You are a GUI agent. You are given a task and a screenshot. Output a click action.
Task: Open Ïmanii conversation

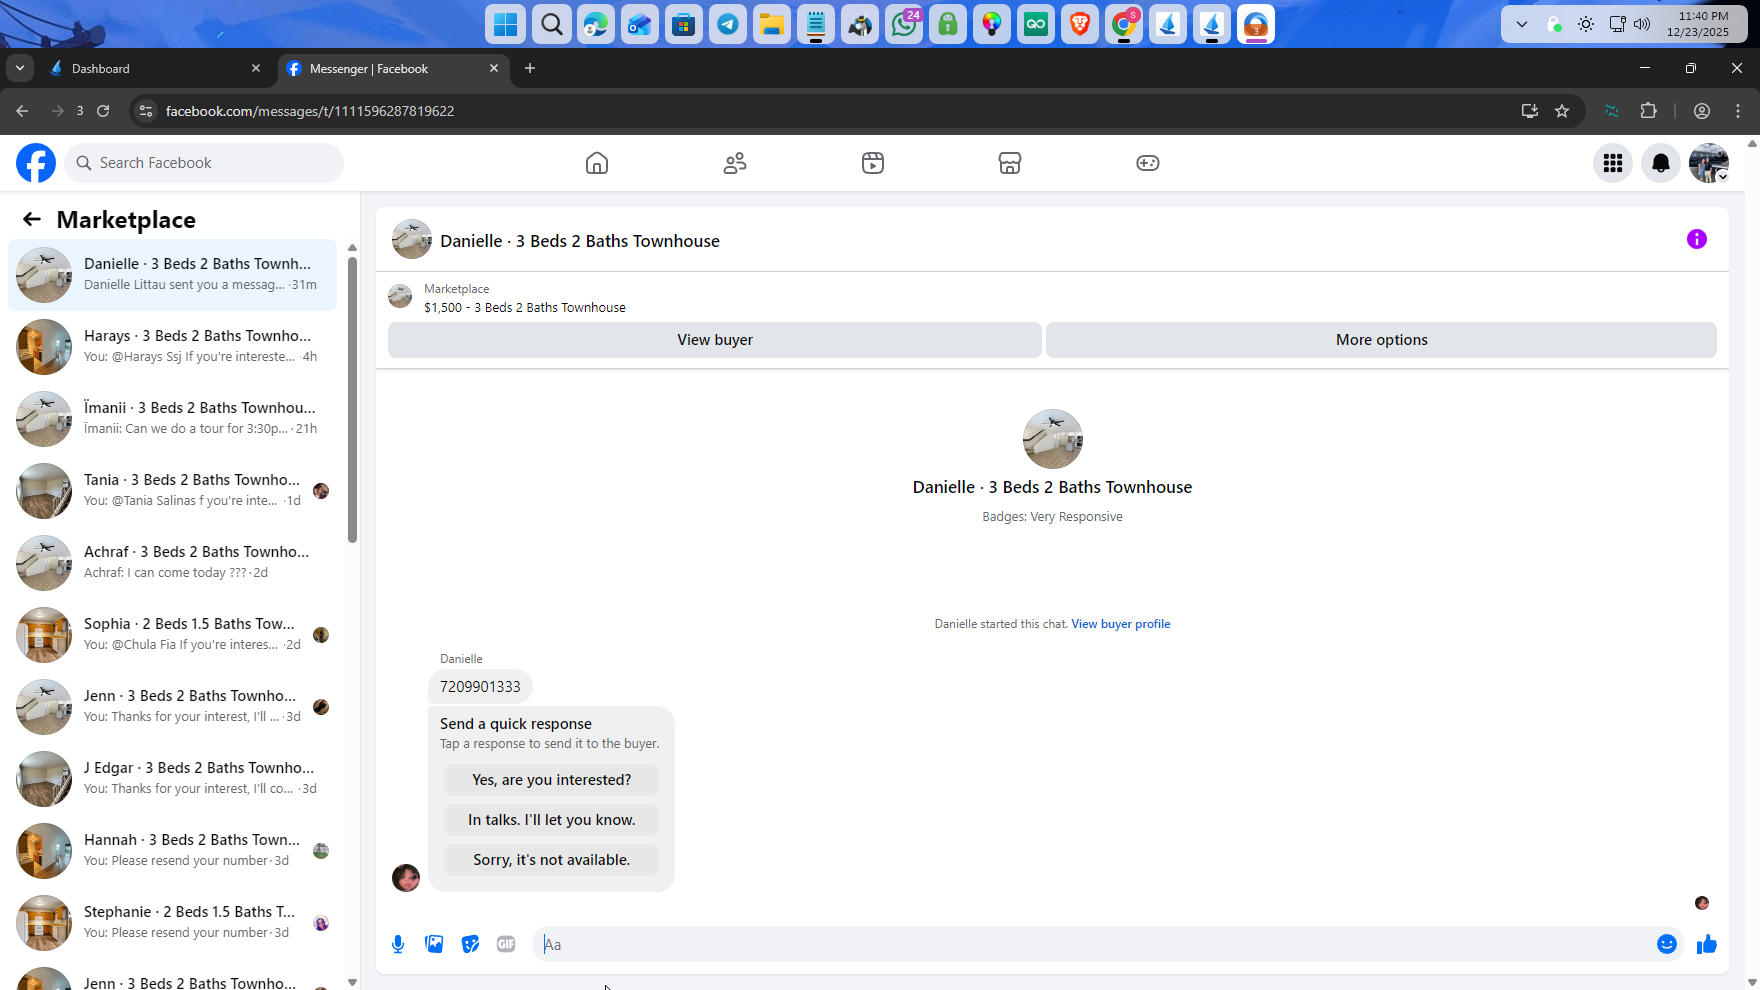tap(173, 419)
